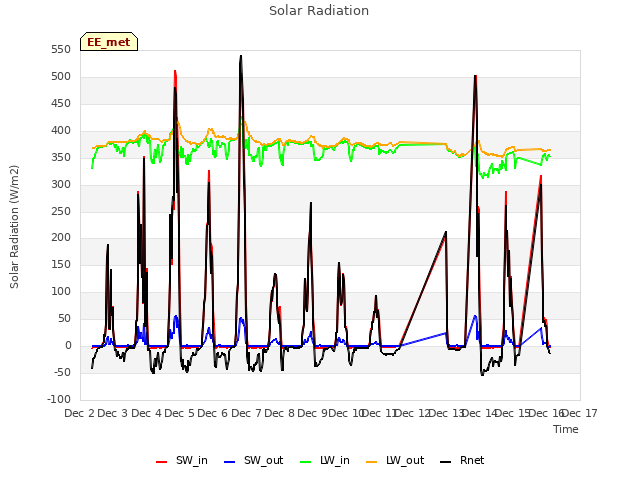640x480 pixels.
Task: Click the Dec 5 x-axis label
Action: (180, 413)
